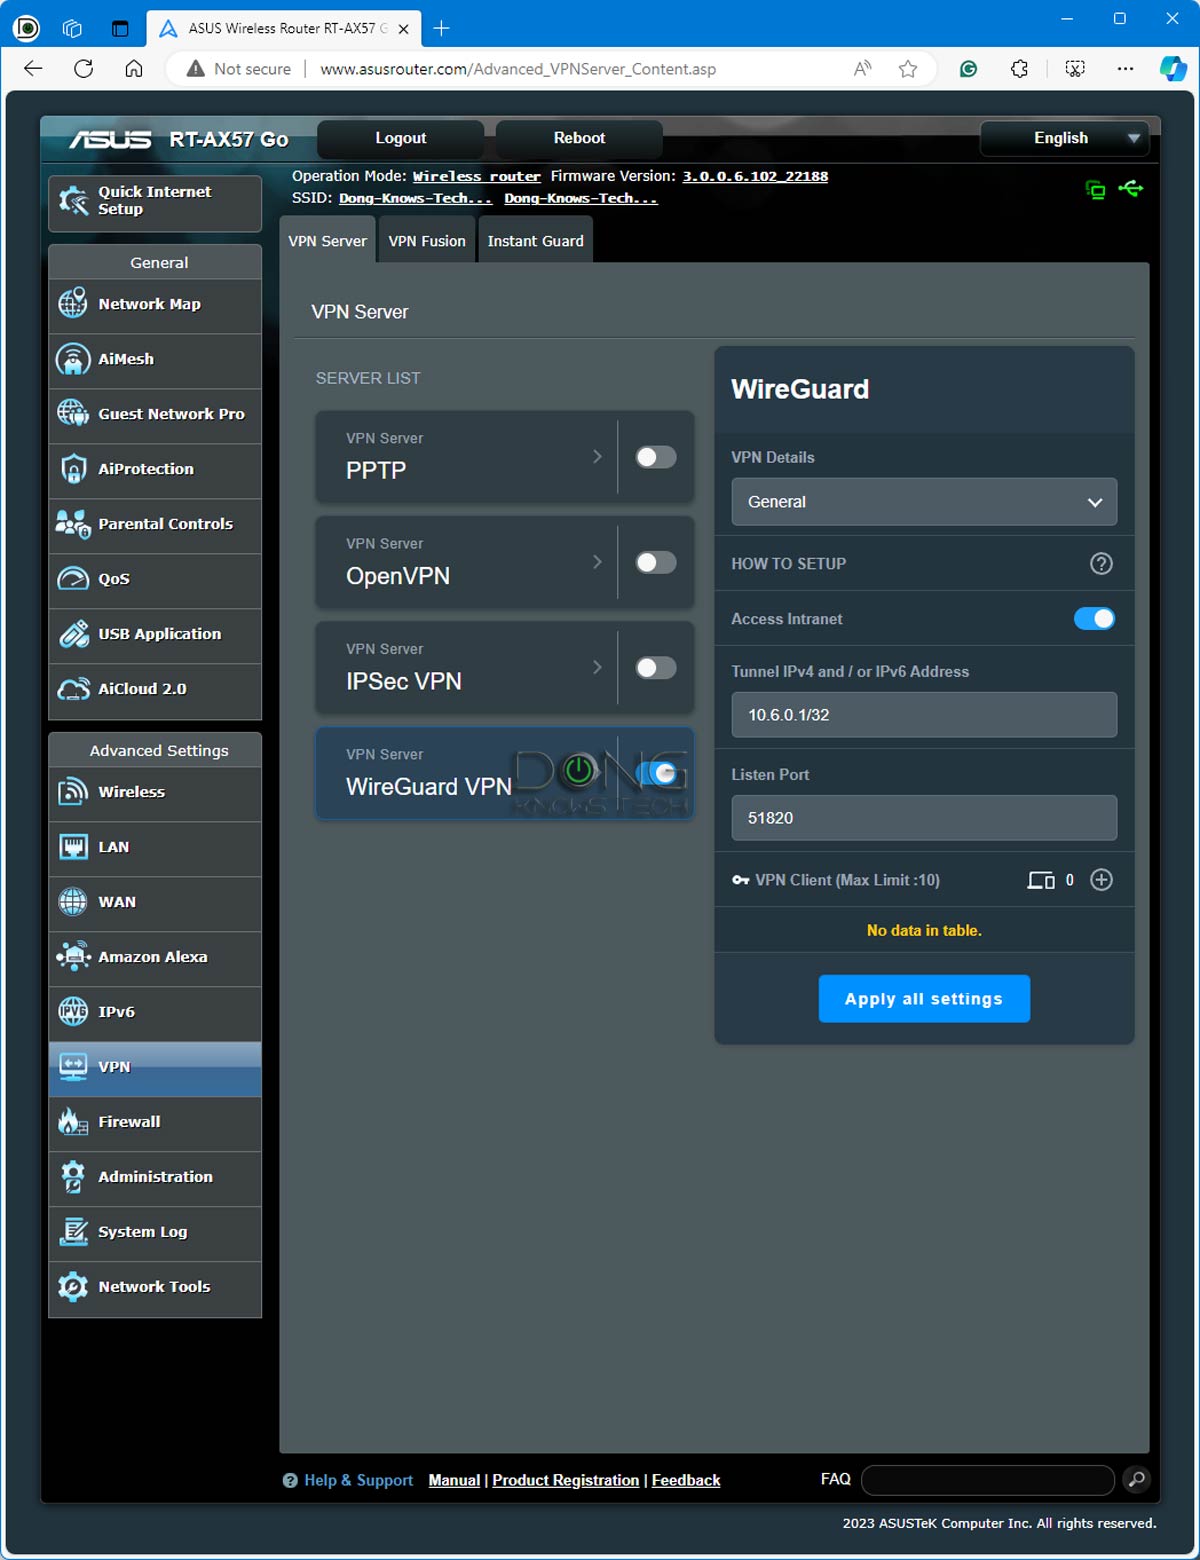The height and width of the screenshot is (1560, 1200).
Task: Open the Manual link
Action: (454, 1480)
